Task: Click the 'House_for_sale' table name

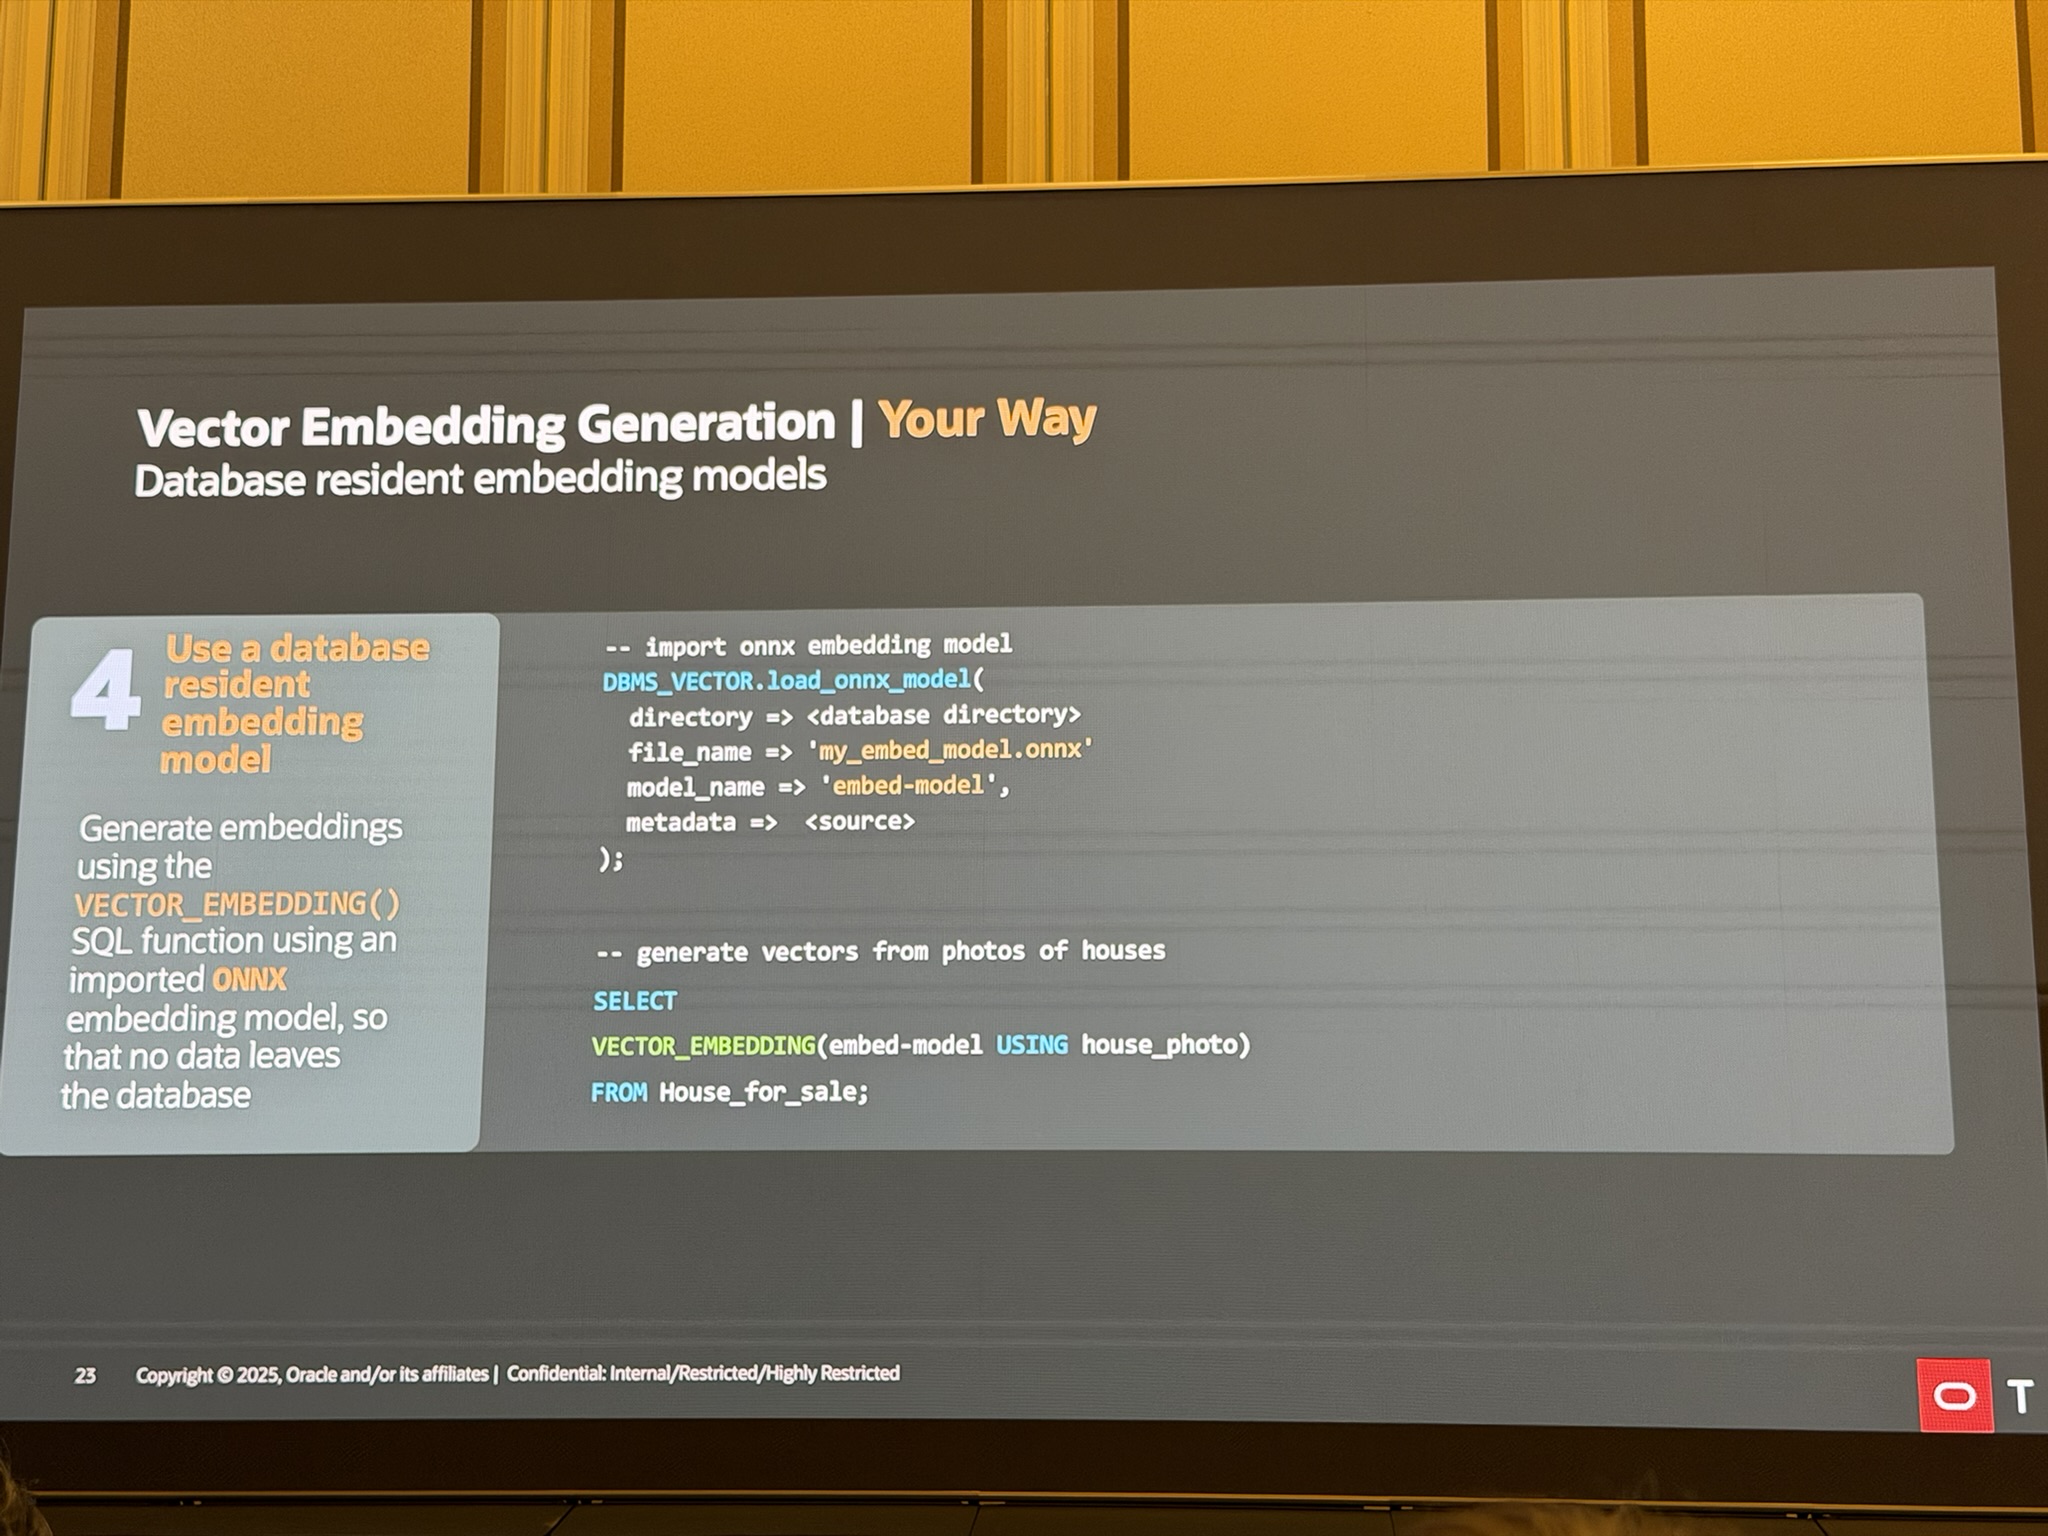Action: 761,1092
